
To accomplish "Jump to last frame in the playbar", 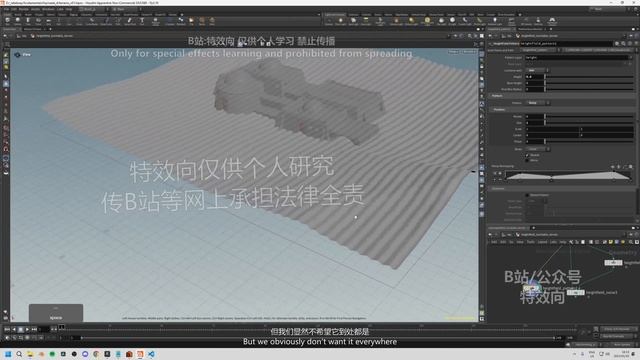I will click(34, 329).
